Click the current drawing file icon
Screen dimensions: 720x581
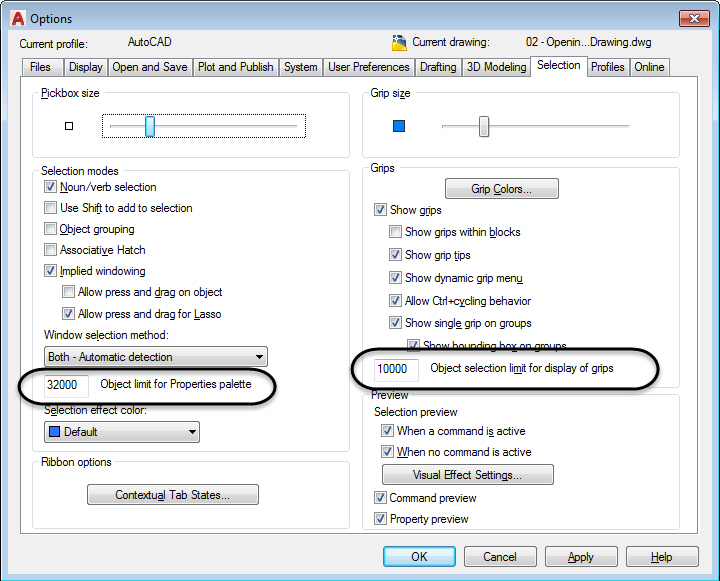399,43
